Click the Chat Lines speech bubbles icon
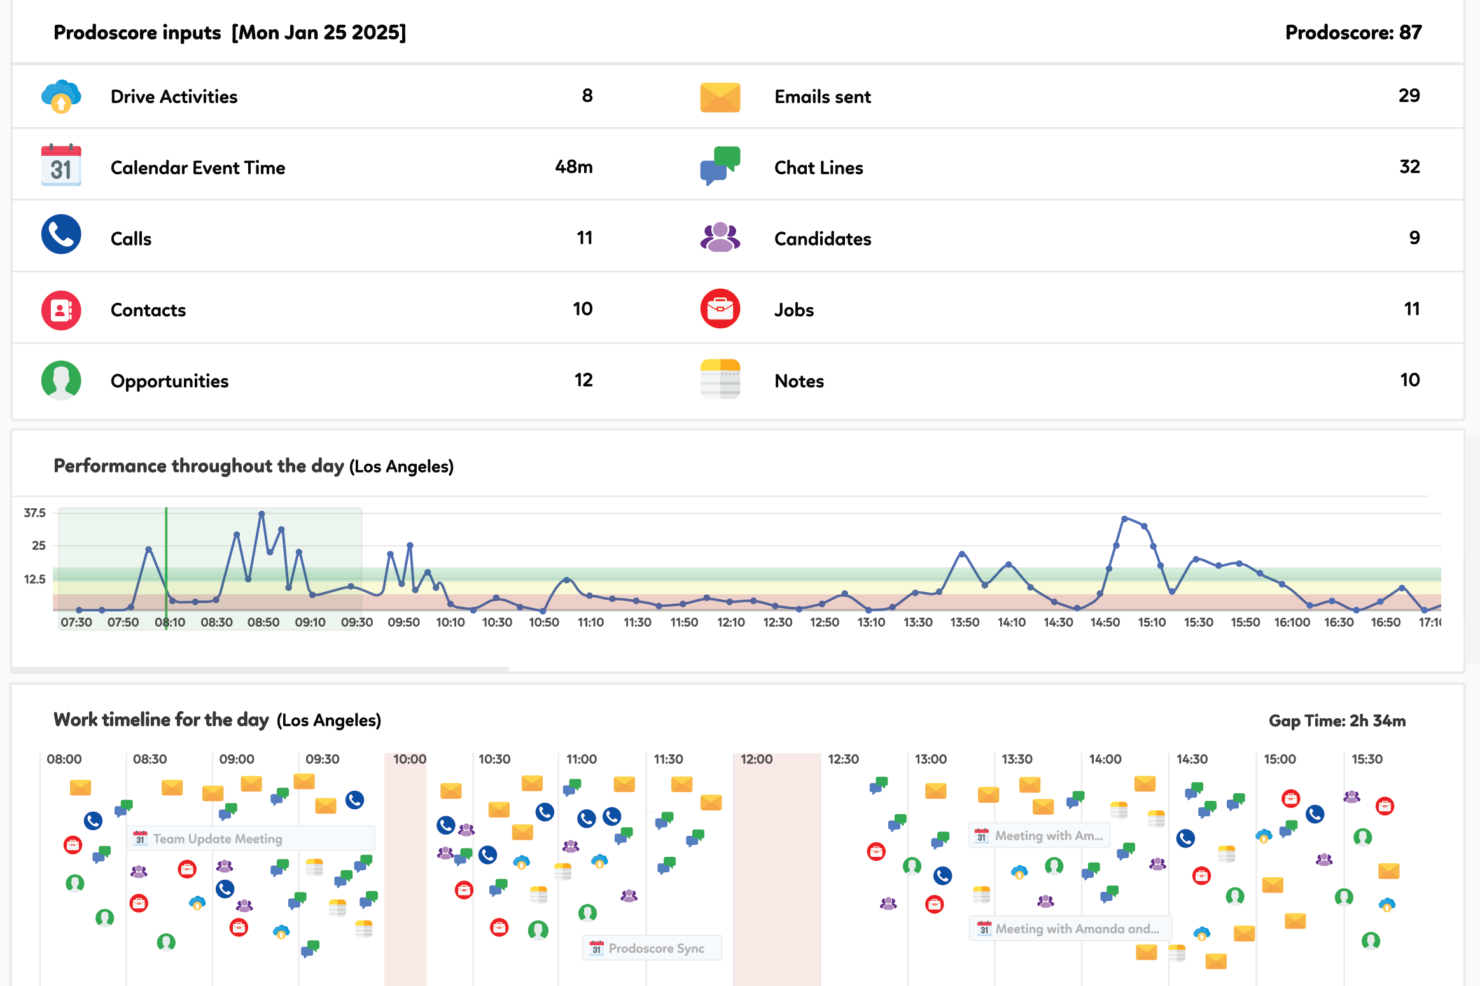The image size is (1480, 986). click(720, 166)
